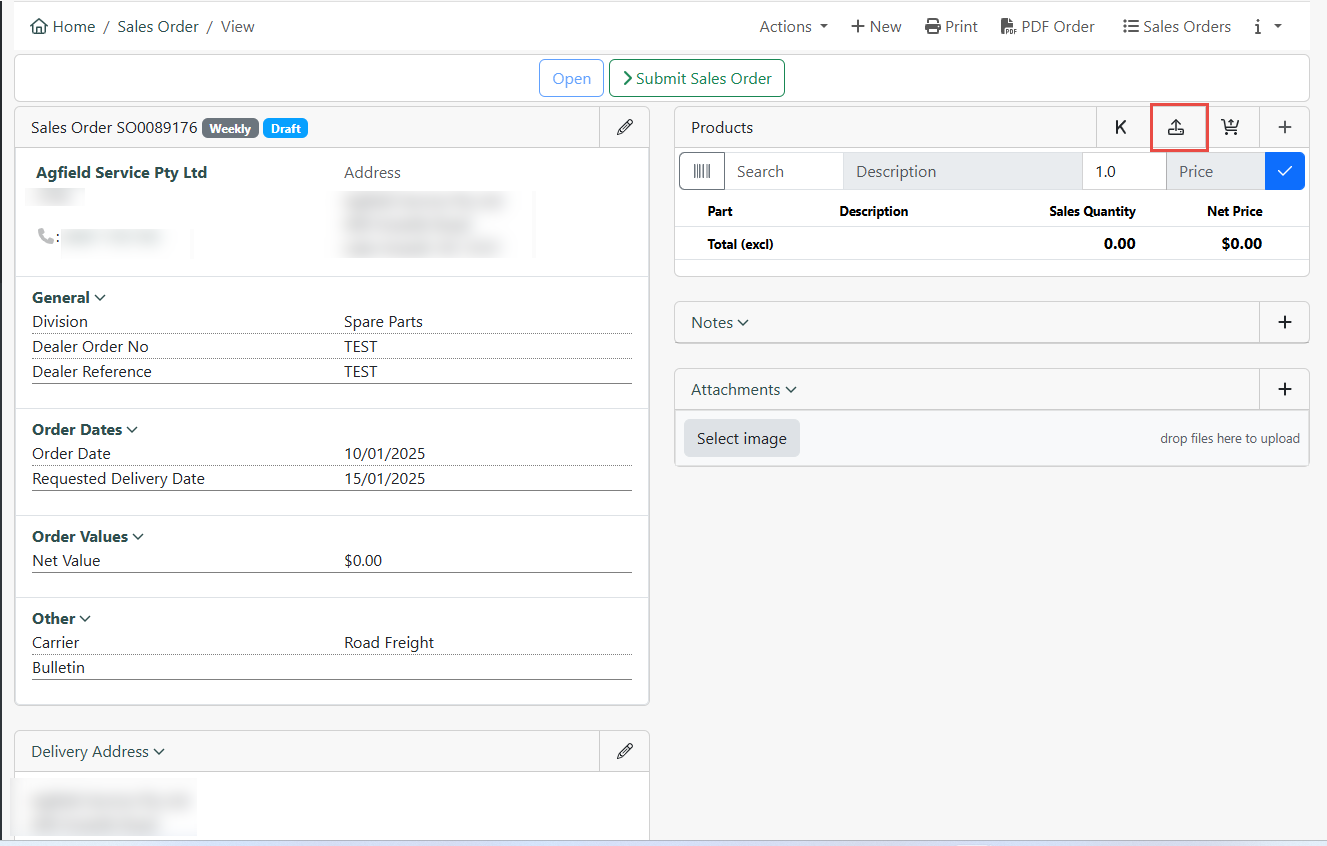Add a new note with plus icon

click(1285, 322)
